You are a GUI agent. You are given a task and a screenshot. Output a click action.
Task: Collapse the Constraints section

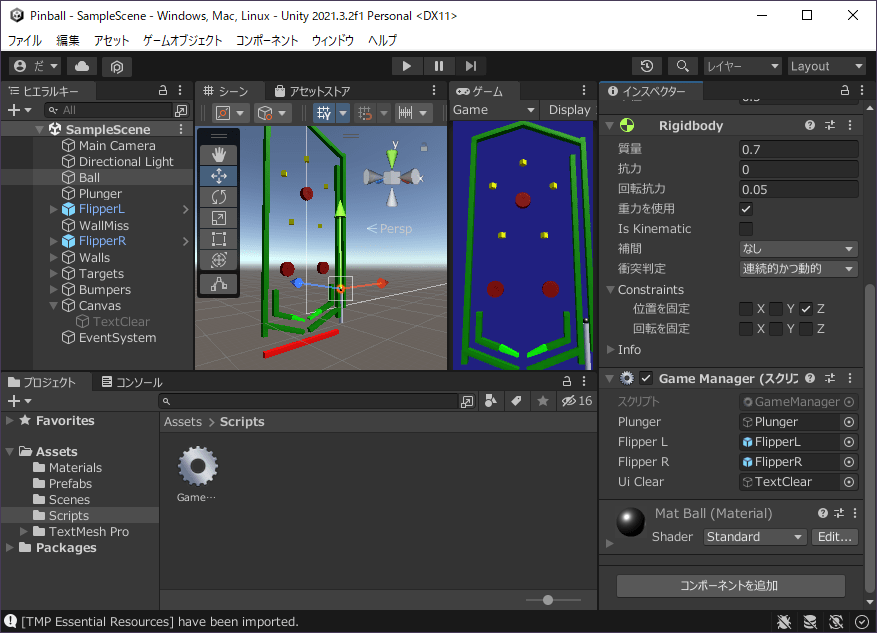(610, 290)
